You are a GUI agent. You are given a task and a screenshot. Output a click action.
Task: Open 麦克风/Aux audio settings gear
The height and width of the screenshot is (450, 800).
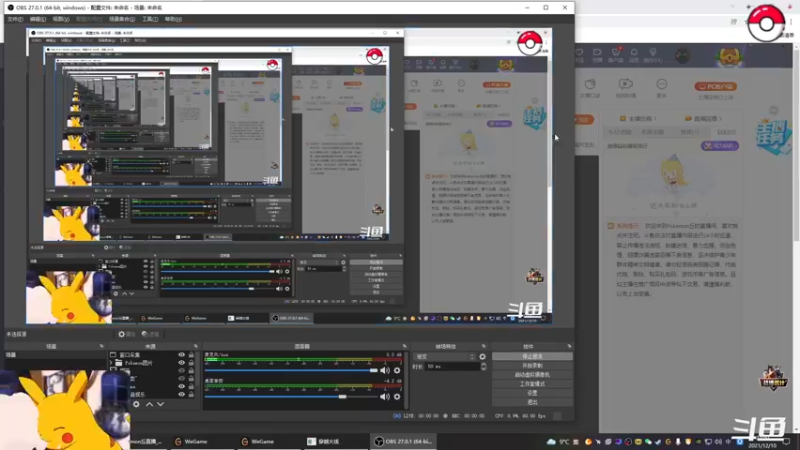coord(397,370)
